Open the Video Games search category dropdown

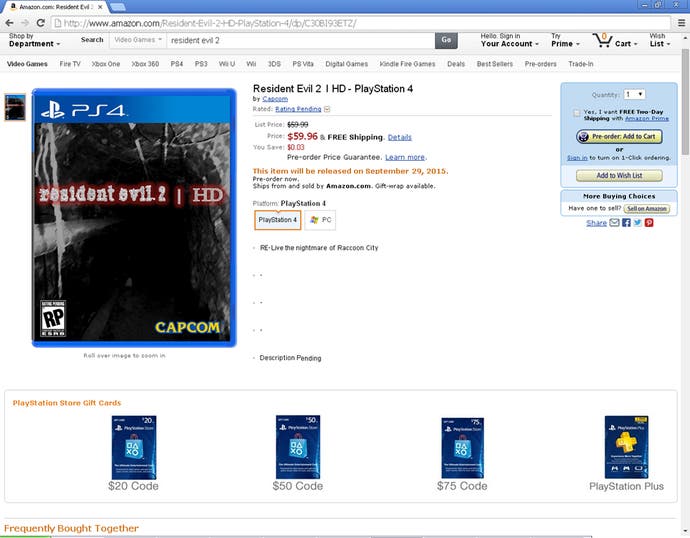coord(138,40)
